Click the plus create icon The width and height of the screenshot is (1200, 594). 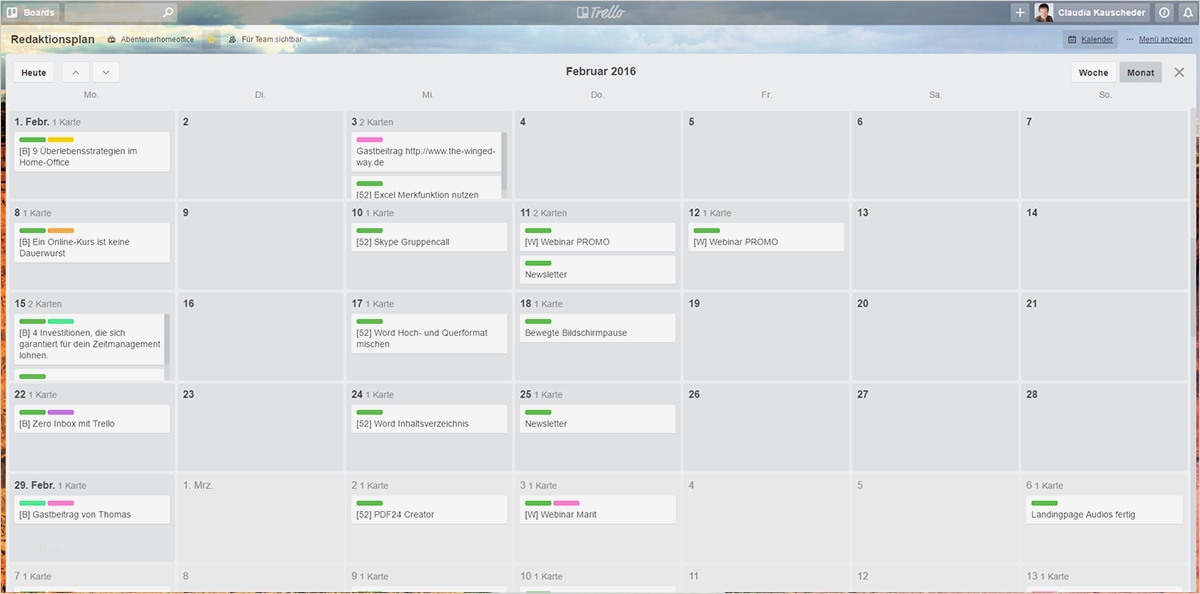1019,13
